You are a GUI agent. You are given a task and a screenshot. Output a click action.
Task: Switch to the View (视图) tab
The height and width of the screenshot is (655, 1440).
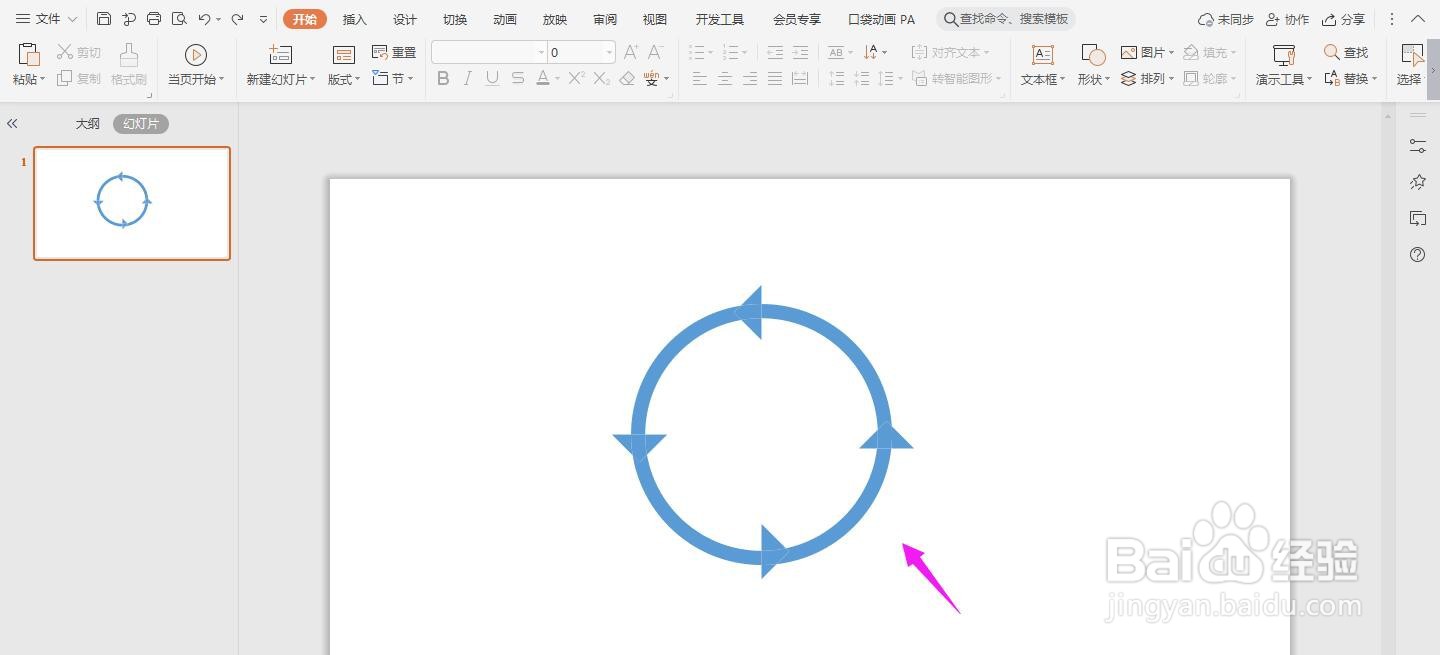point(655,19)
